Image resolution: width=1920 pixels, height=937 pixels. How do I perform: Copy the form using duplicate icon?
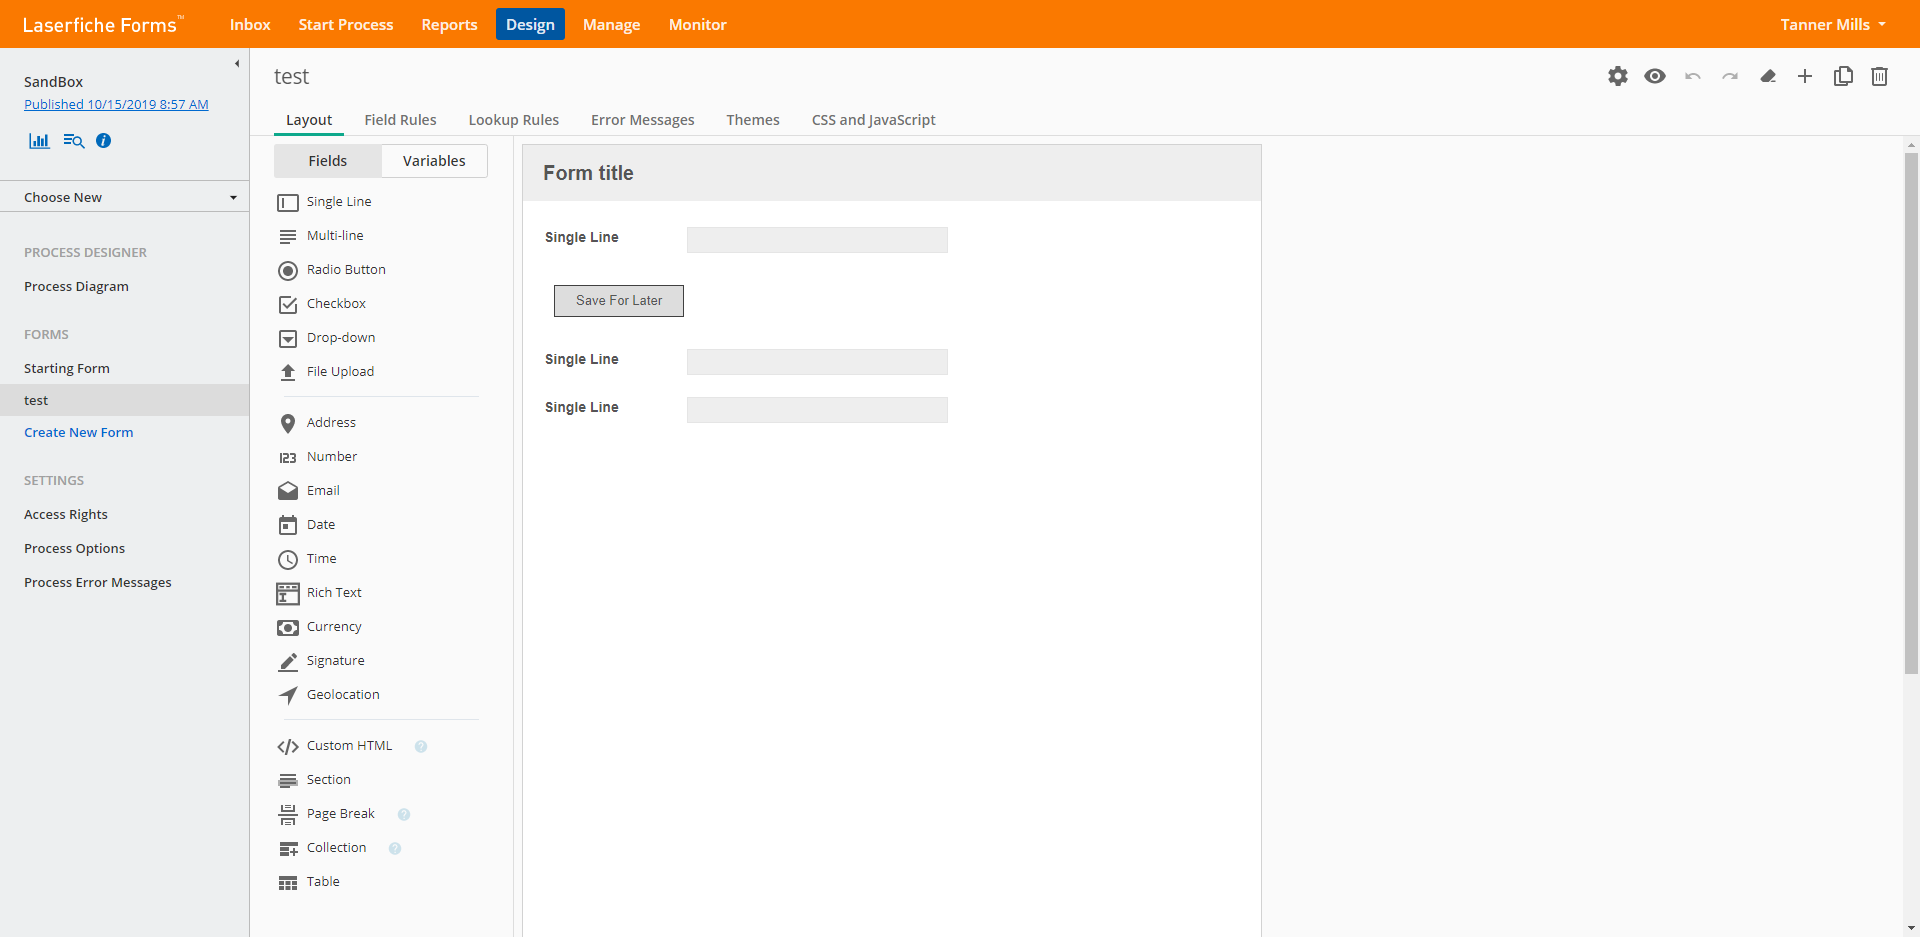coord(1843,76)
